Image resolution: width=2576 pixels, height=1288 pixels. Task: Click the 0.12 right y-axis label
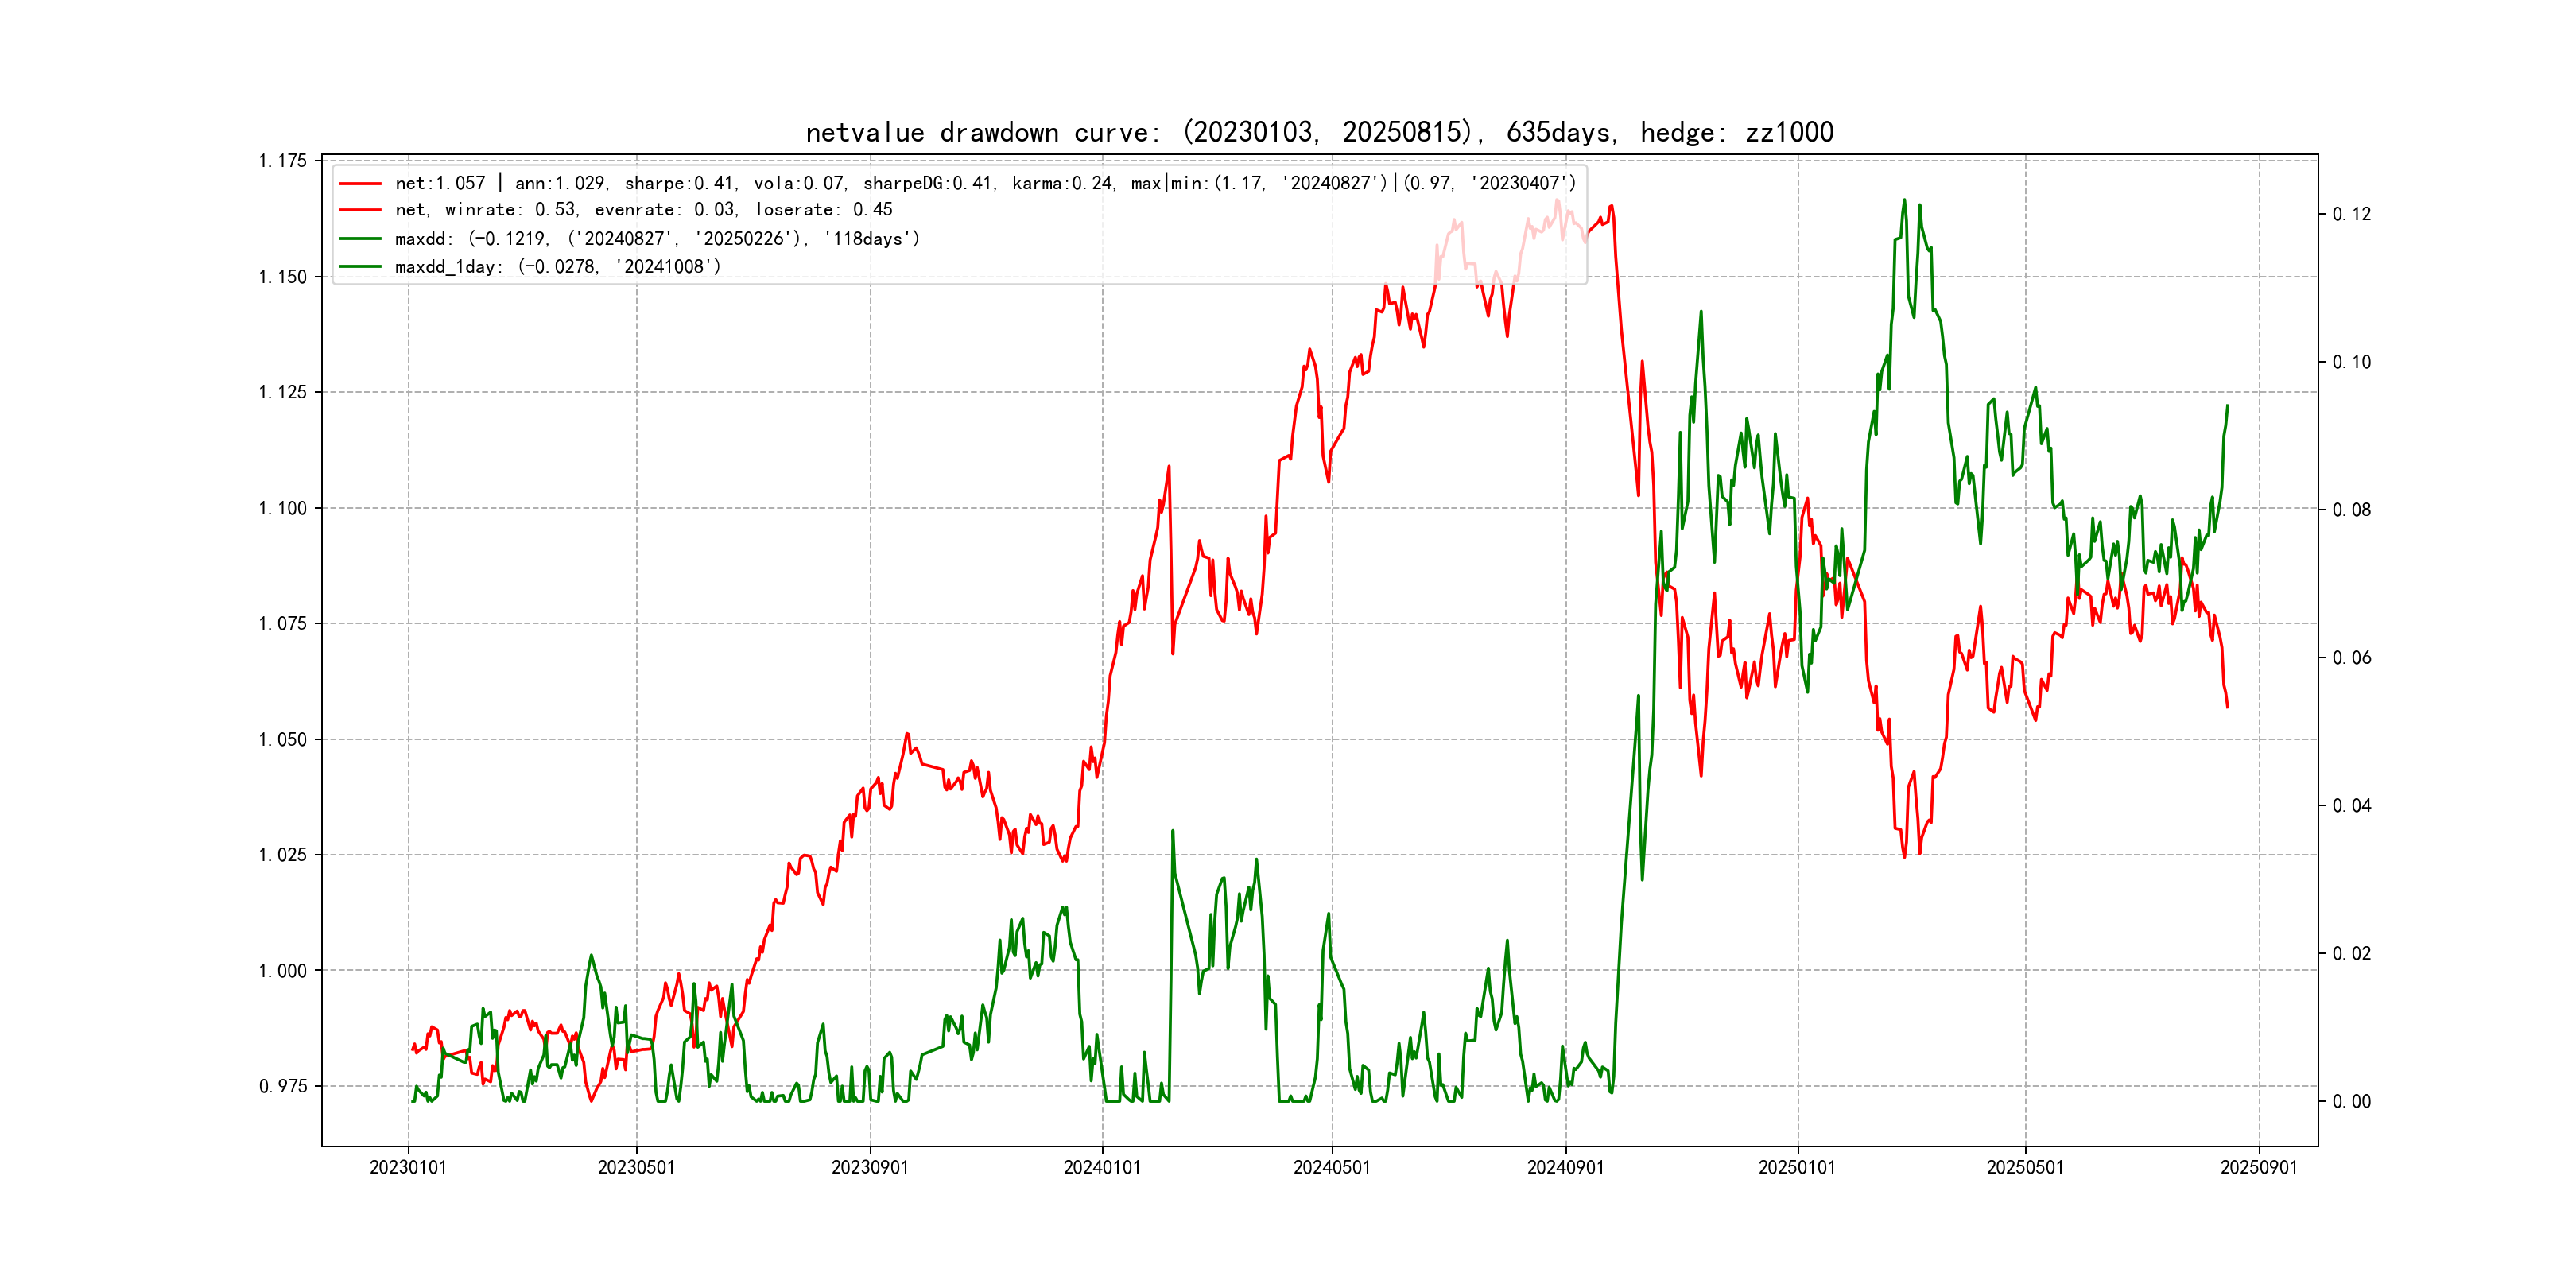[2351, 214]
